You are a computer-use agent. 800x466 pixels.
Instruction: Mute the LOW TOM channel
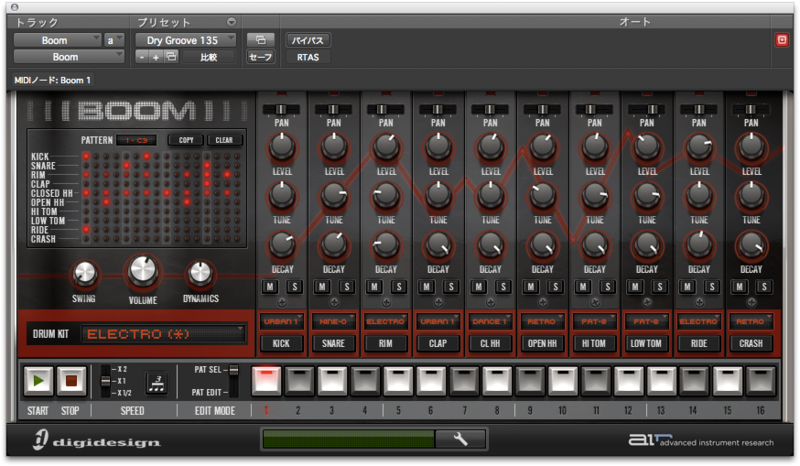coord(635,287)
